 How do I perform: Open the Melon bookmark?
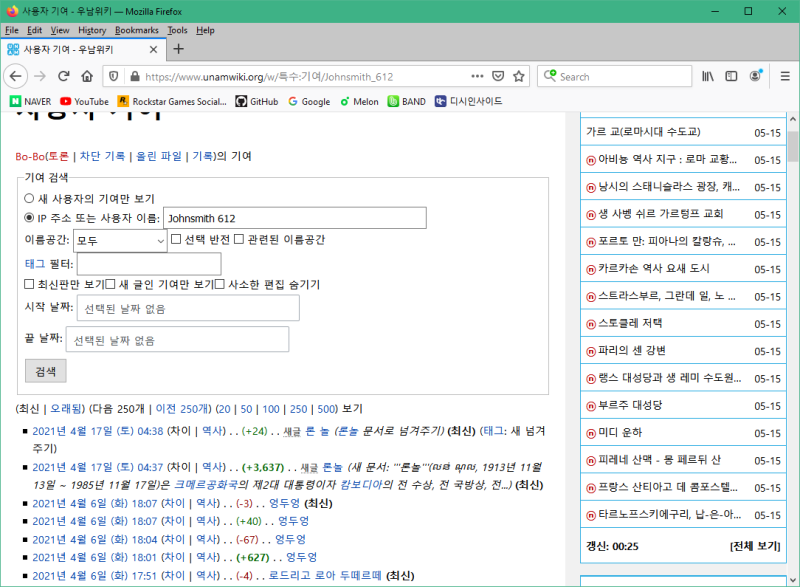(x=359, y=101)
